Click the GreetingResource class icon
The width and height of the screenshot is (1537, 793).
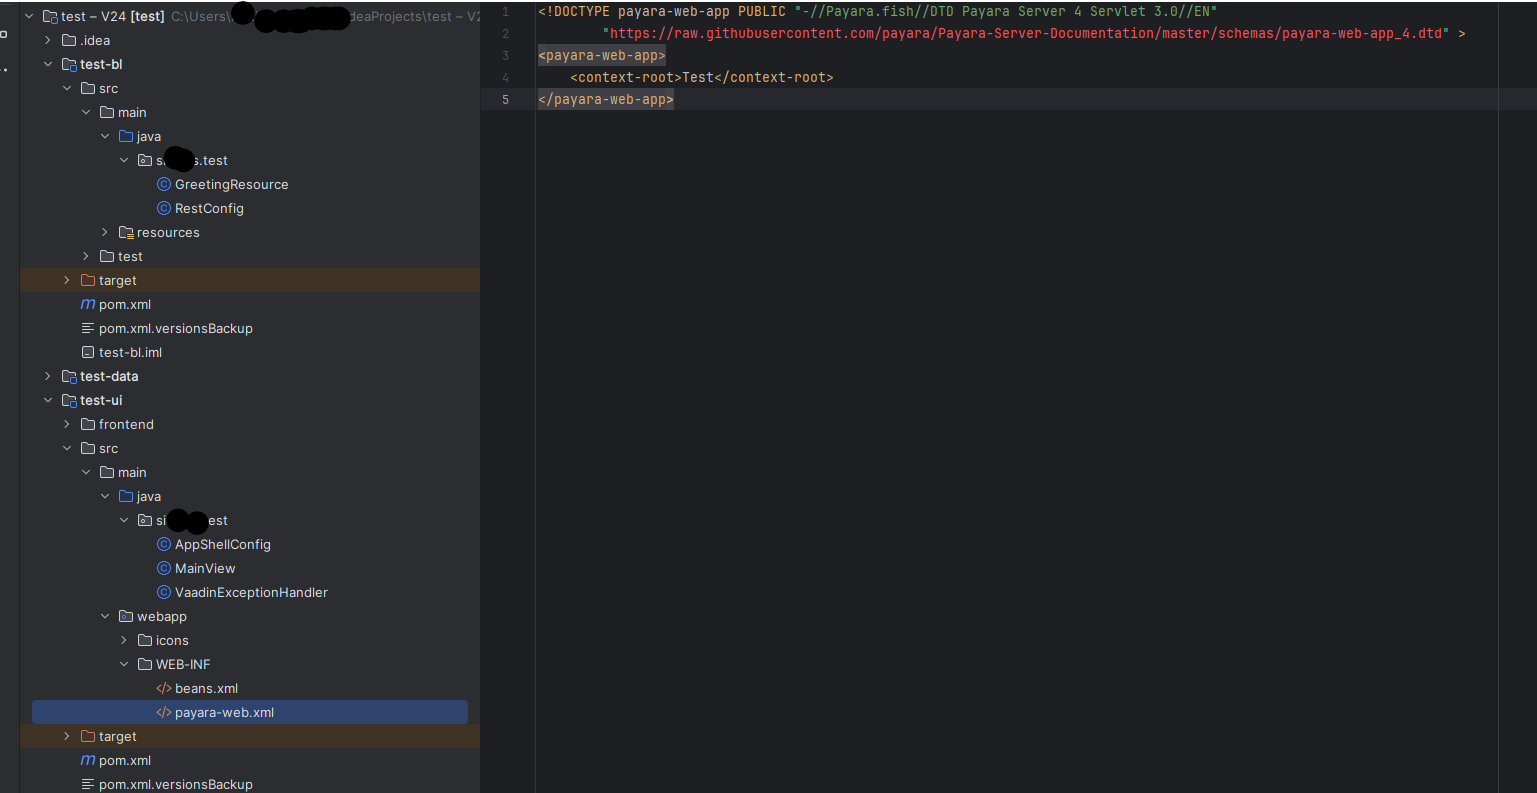(164, 185)
